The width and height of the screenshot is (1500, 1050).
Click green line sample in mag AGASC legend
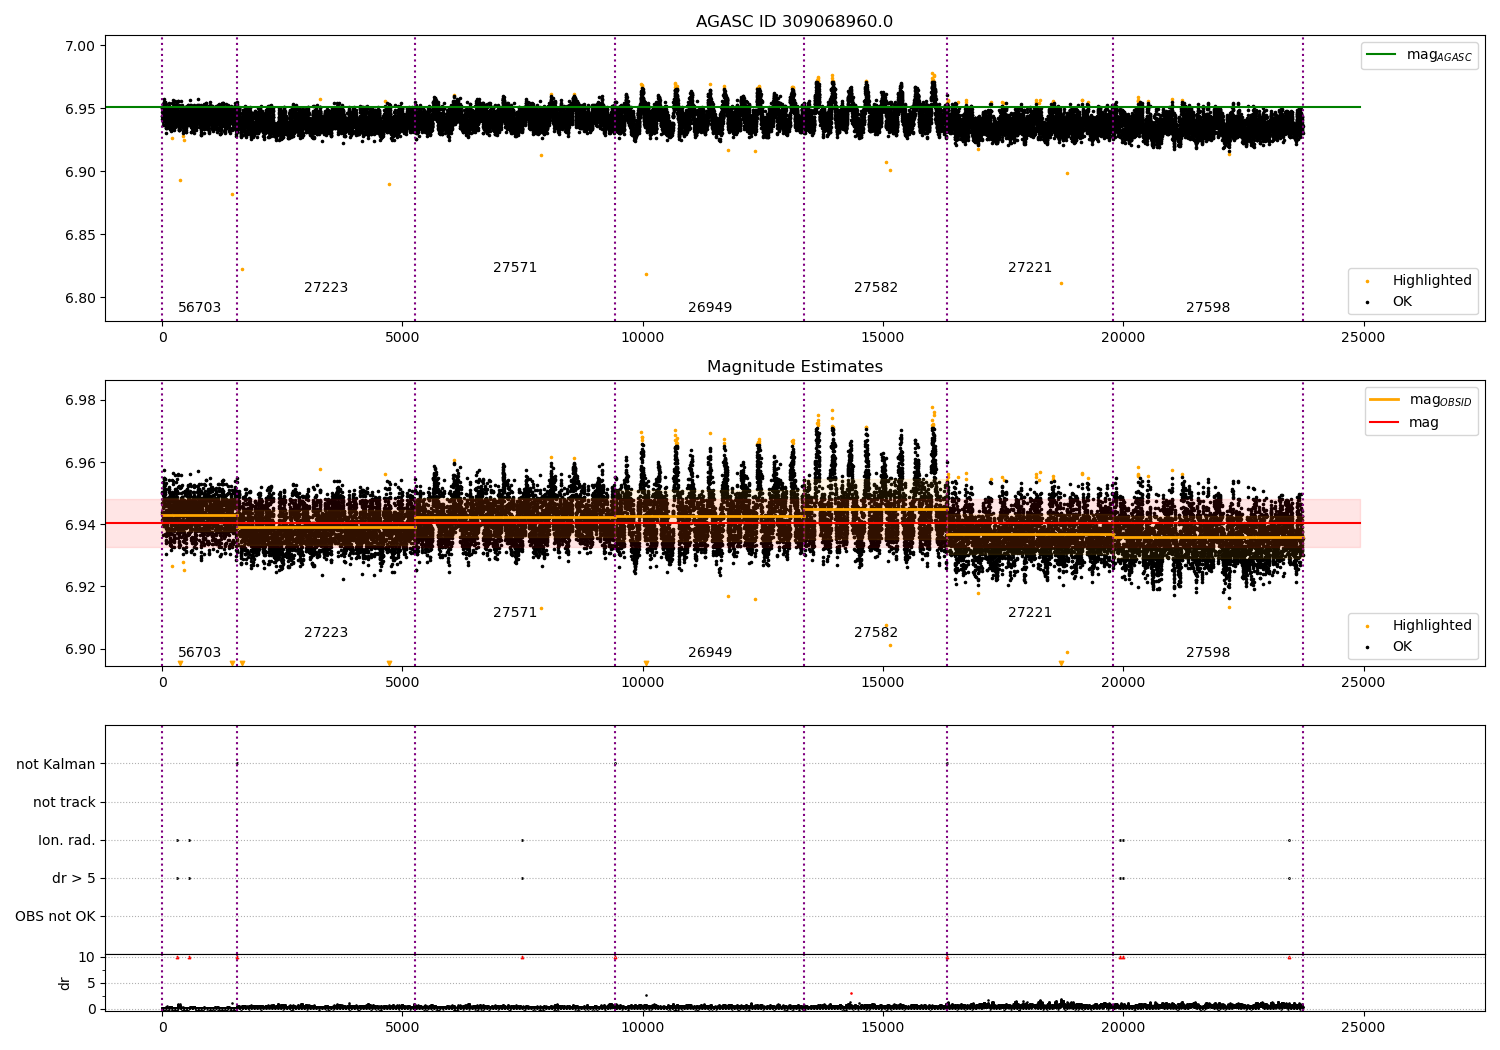click(x=1382, y=54)
